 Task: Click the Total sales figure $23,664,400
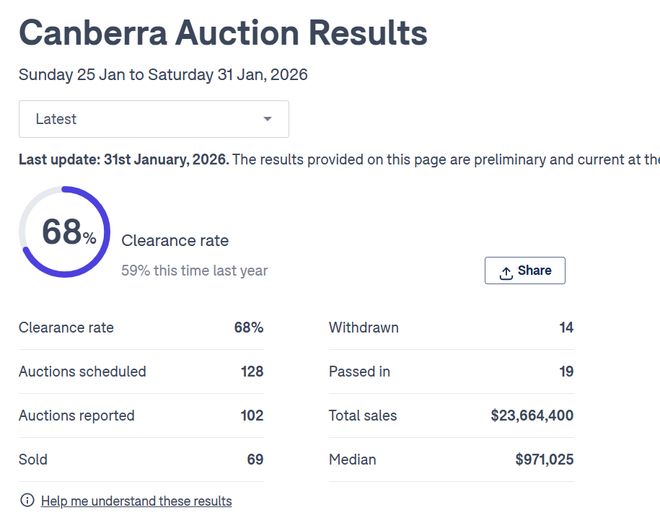point(532,415)
